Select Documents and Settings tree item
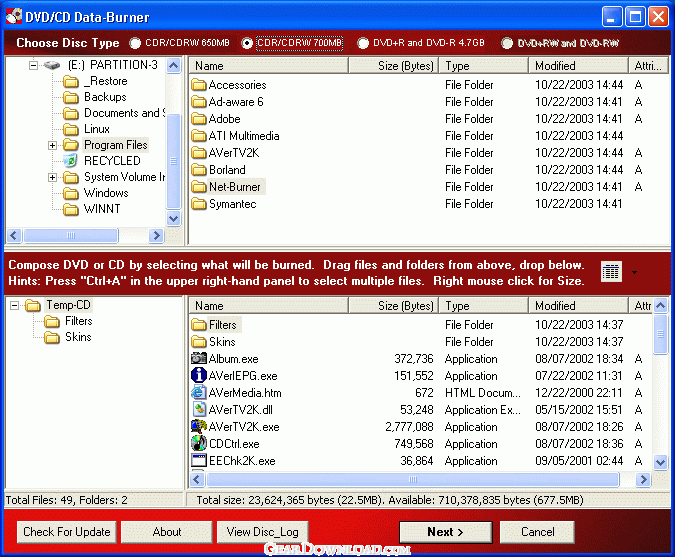 coord(124,113)
